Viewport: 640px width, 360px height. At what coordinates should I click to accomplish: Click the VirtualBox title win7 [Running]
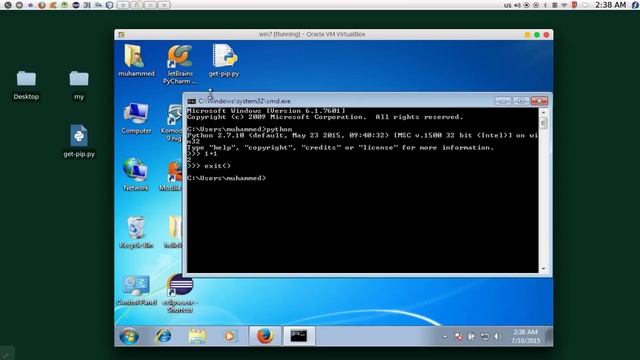click(x=312, y=34)
